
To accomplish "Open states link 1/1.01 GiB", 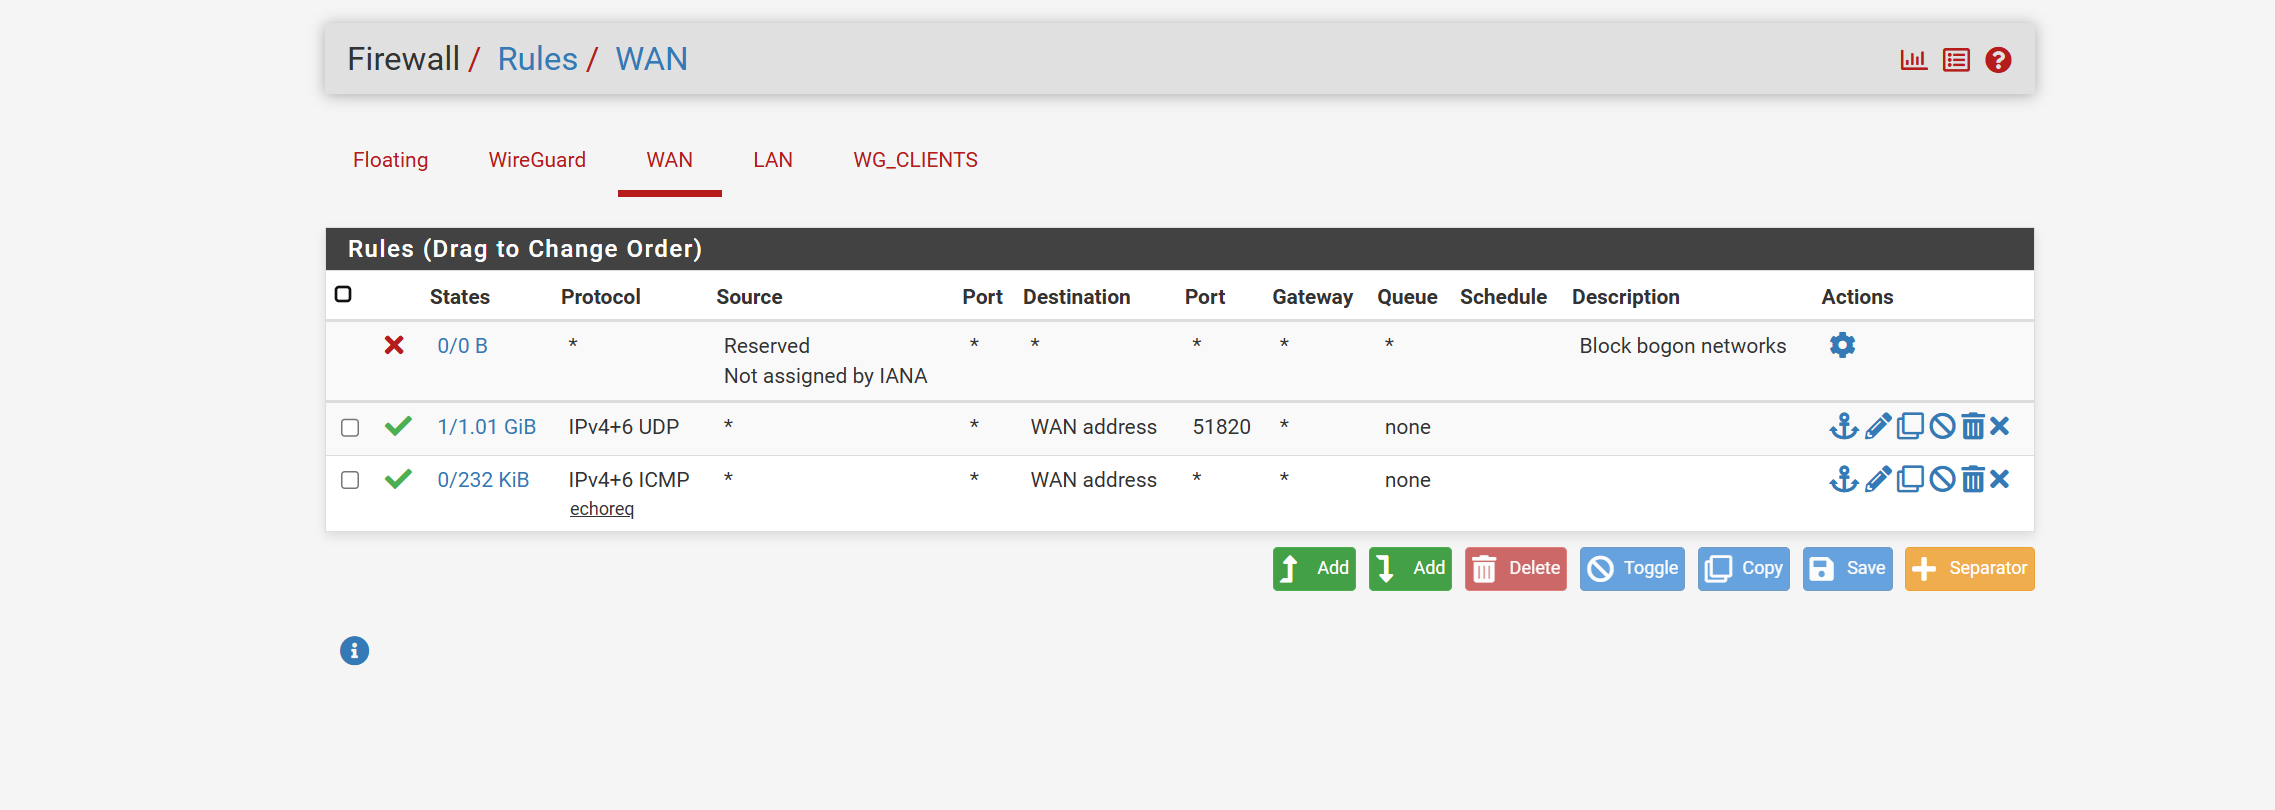I will (487, 427).
